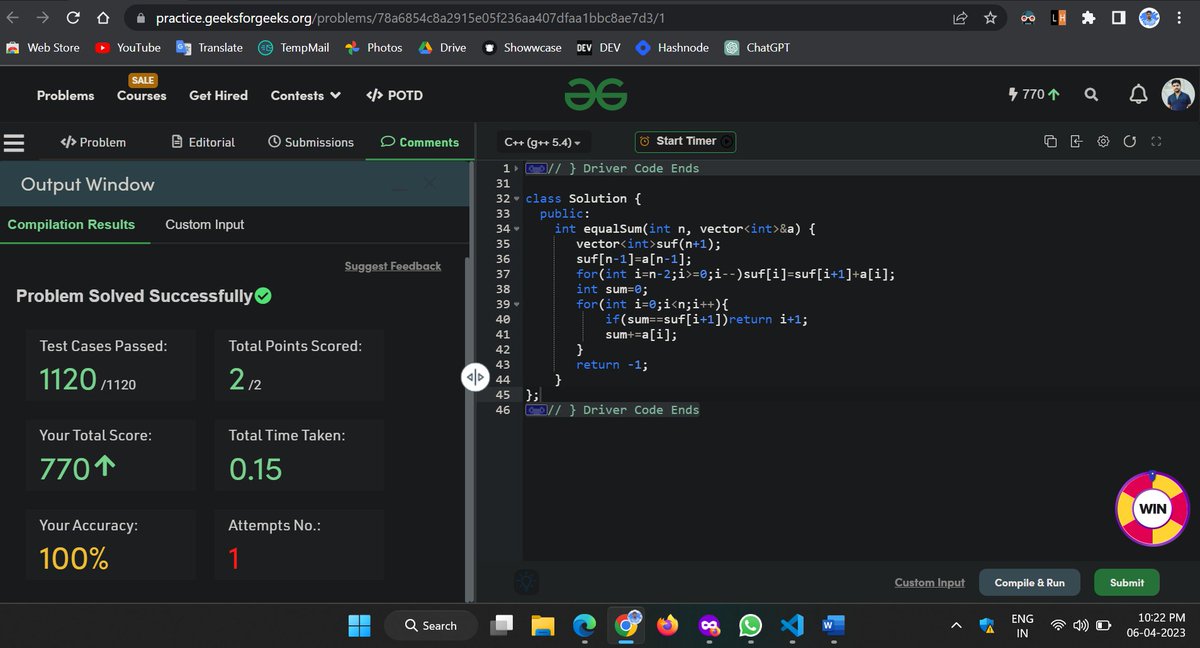1200x648 pixels.
Task: Open the spy-glasses browser extension
Action: coord(1028,18)
